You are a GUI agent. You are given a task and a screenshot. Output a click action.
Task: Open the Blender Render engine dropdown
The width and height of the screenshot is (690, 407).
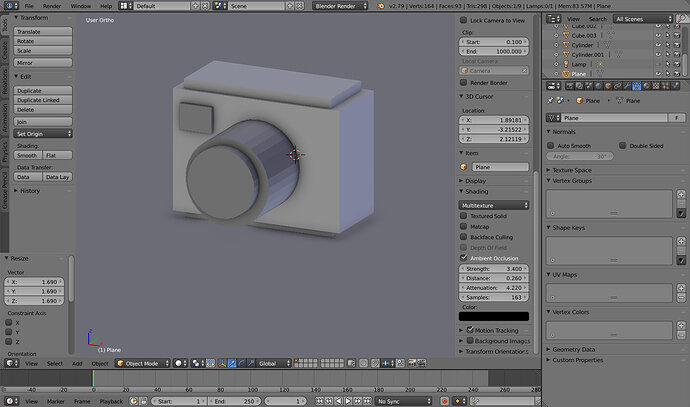pyautogui.click(x=340, y=6)
